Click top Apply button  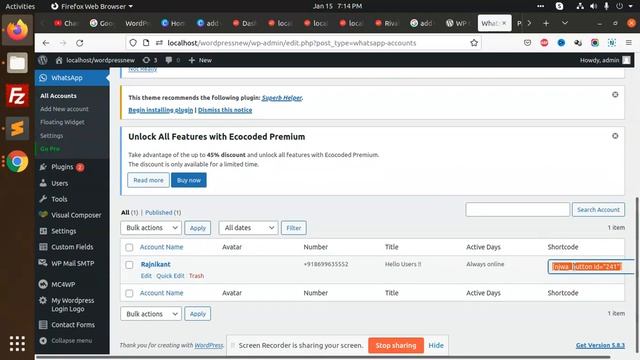(x=198, y=228)
